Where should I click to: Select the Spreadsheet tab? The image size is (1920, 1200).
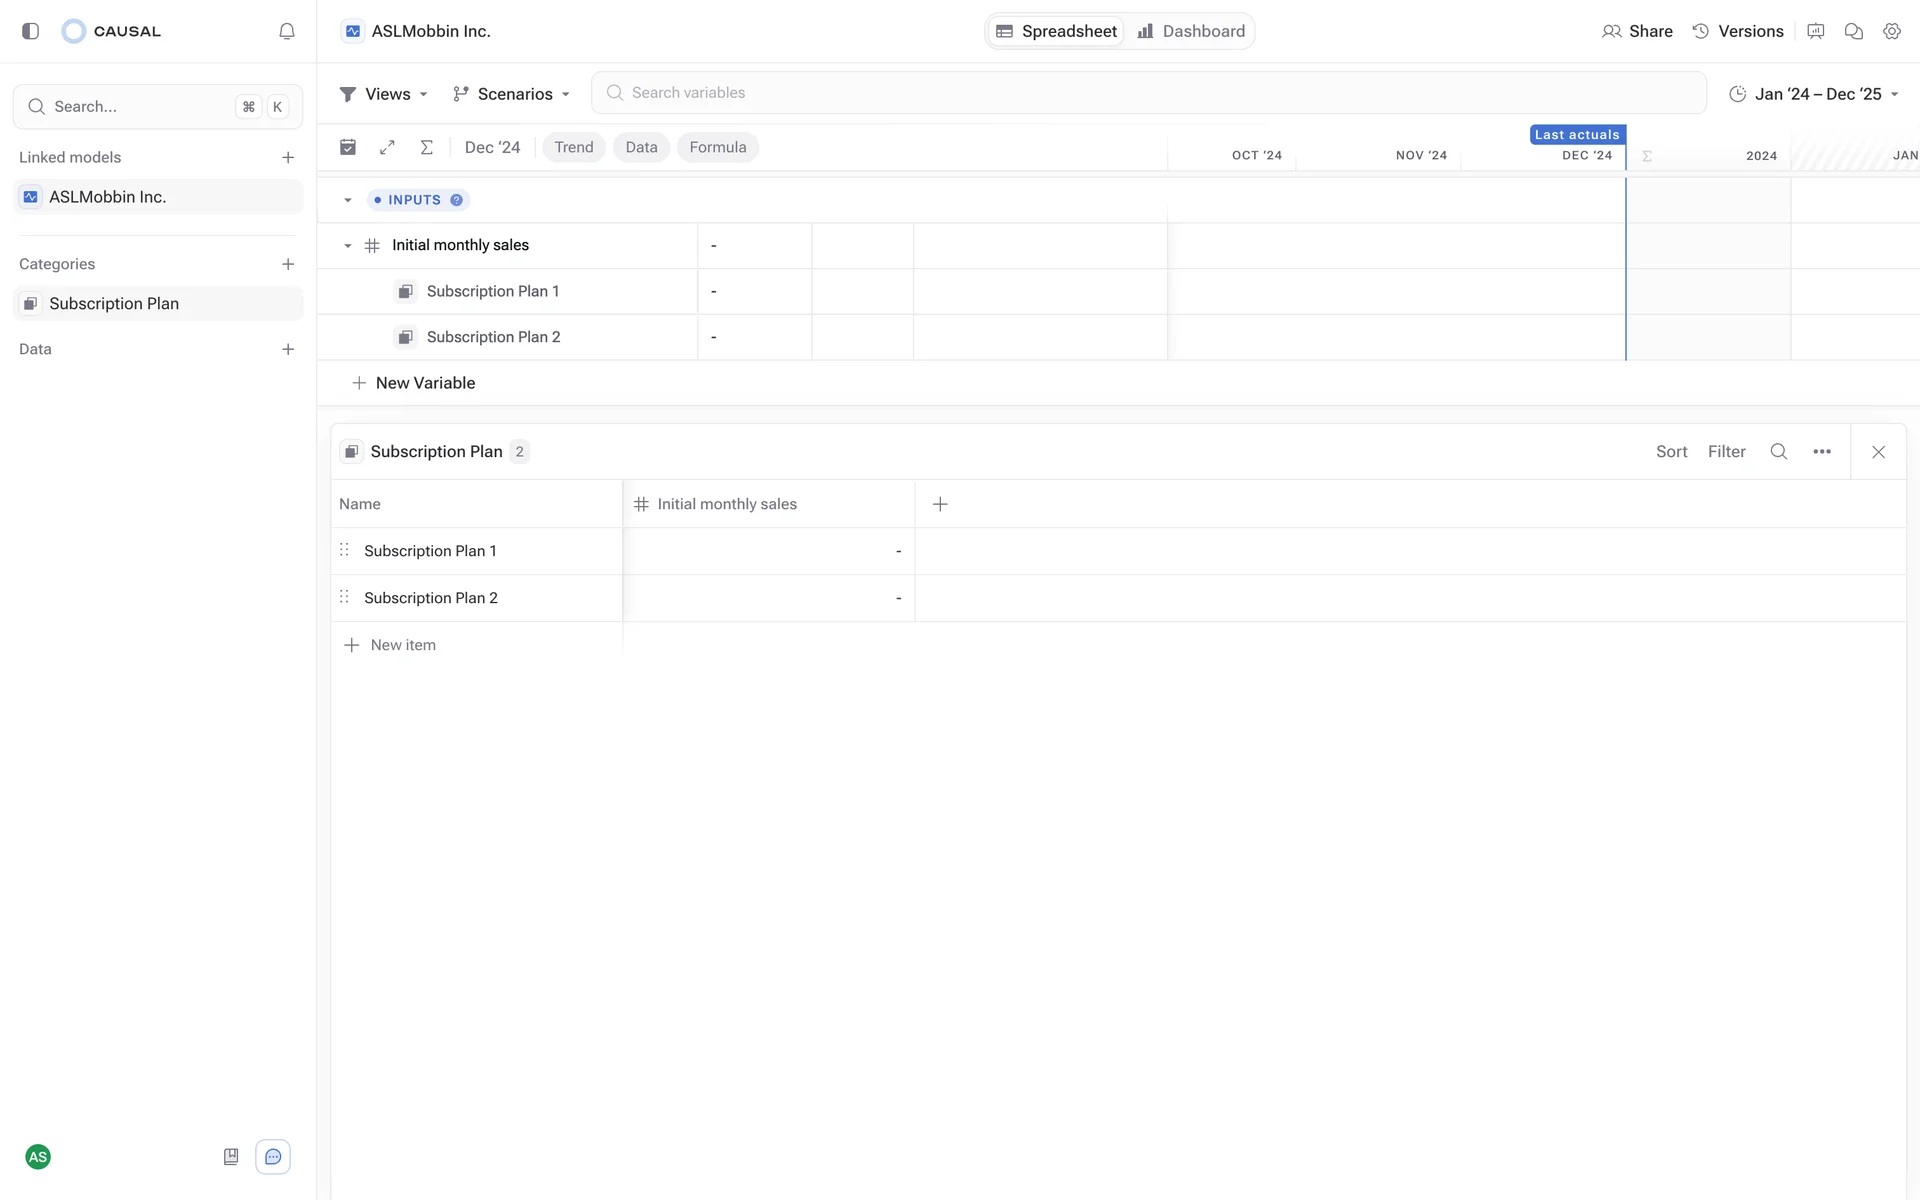[x=1057, y=31]
